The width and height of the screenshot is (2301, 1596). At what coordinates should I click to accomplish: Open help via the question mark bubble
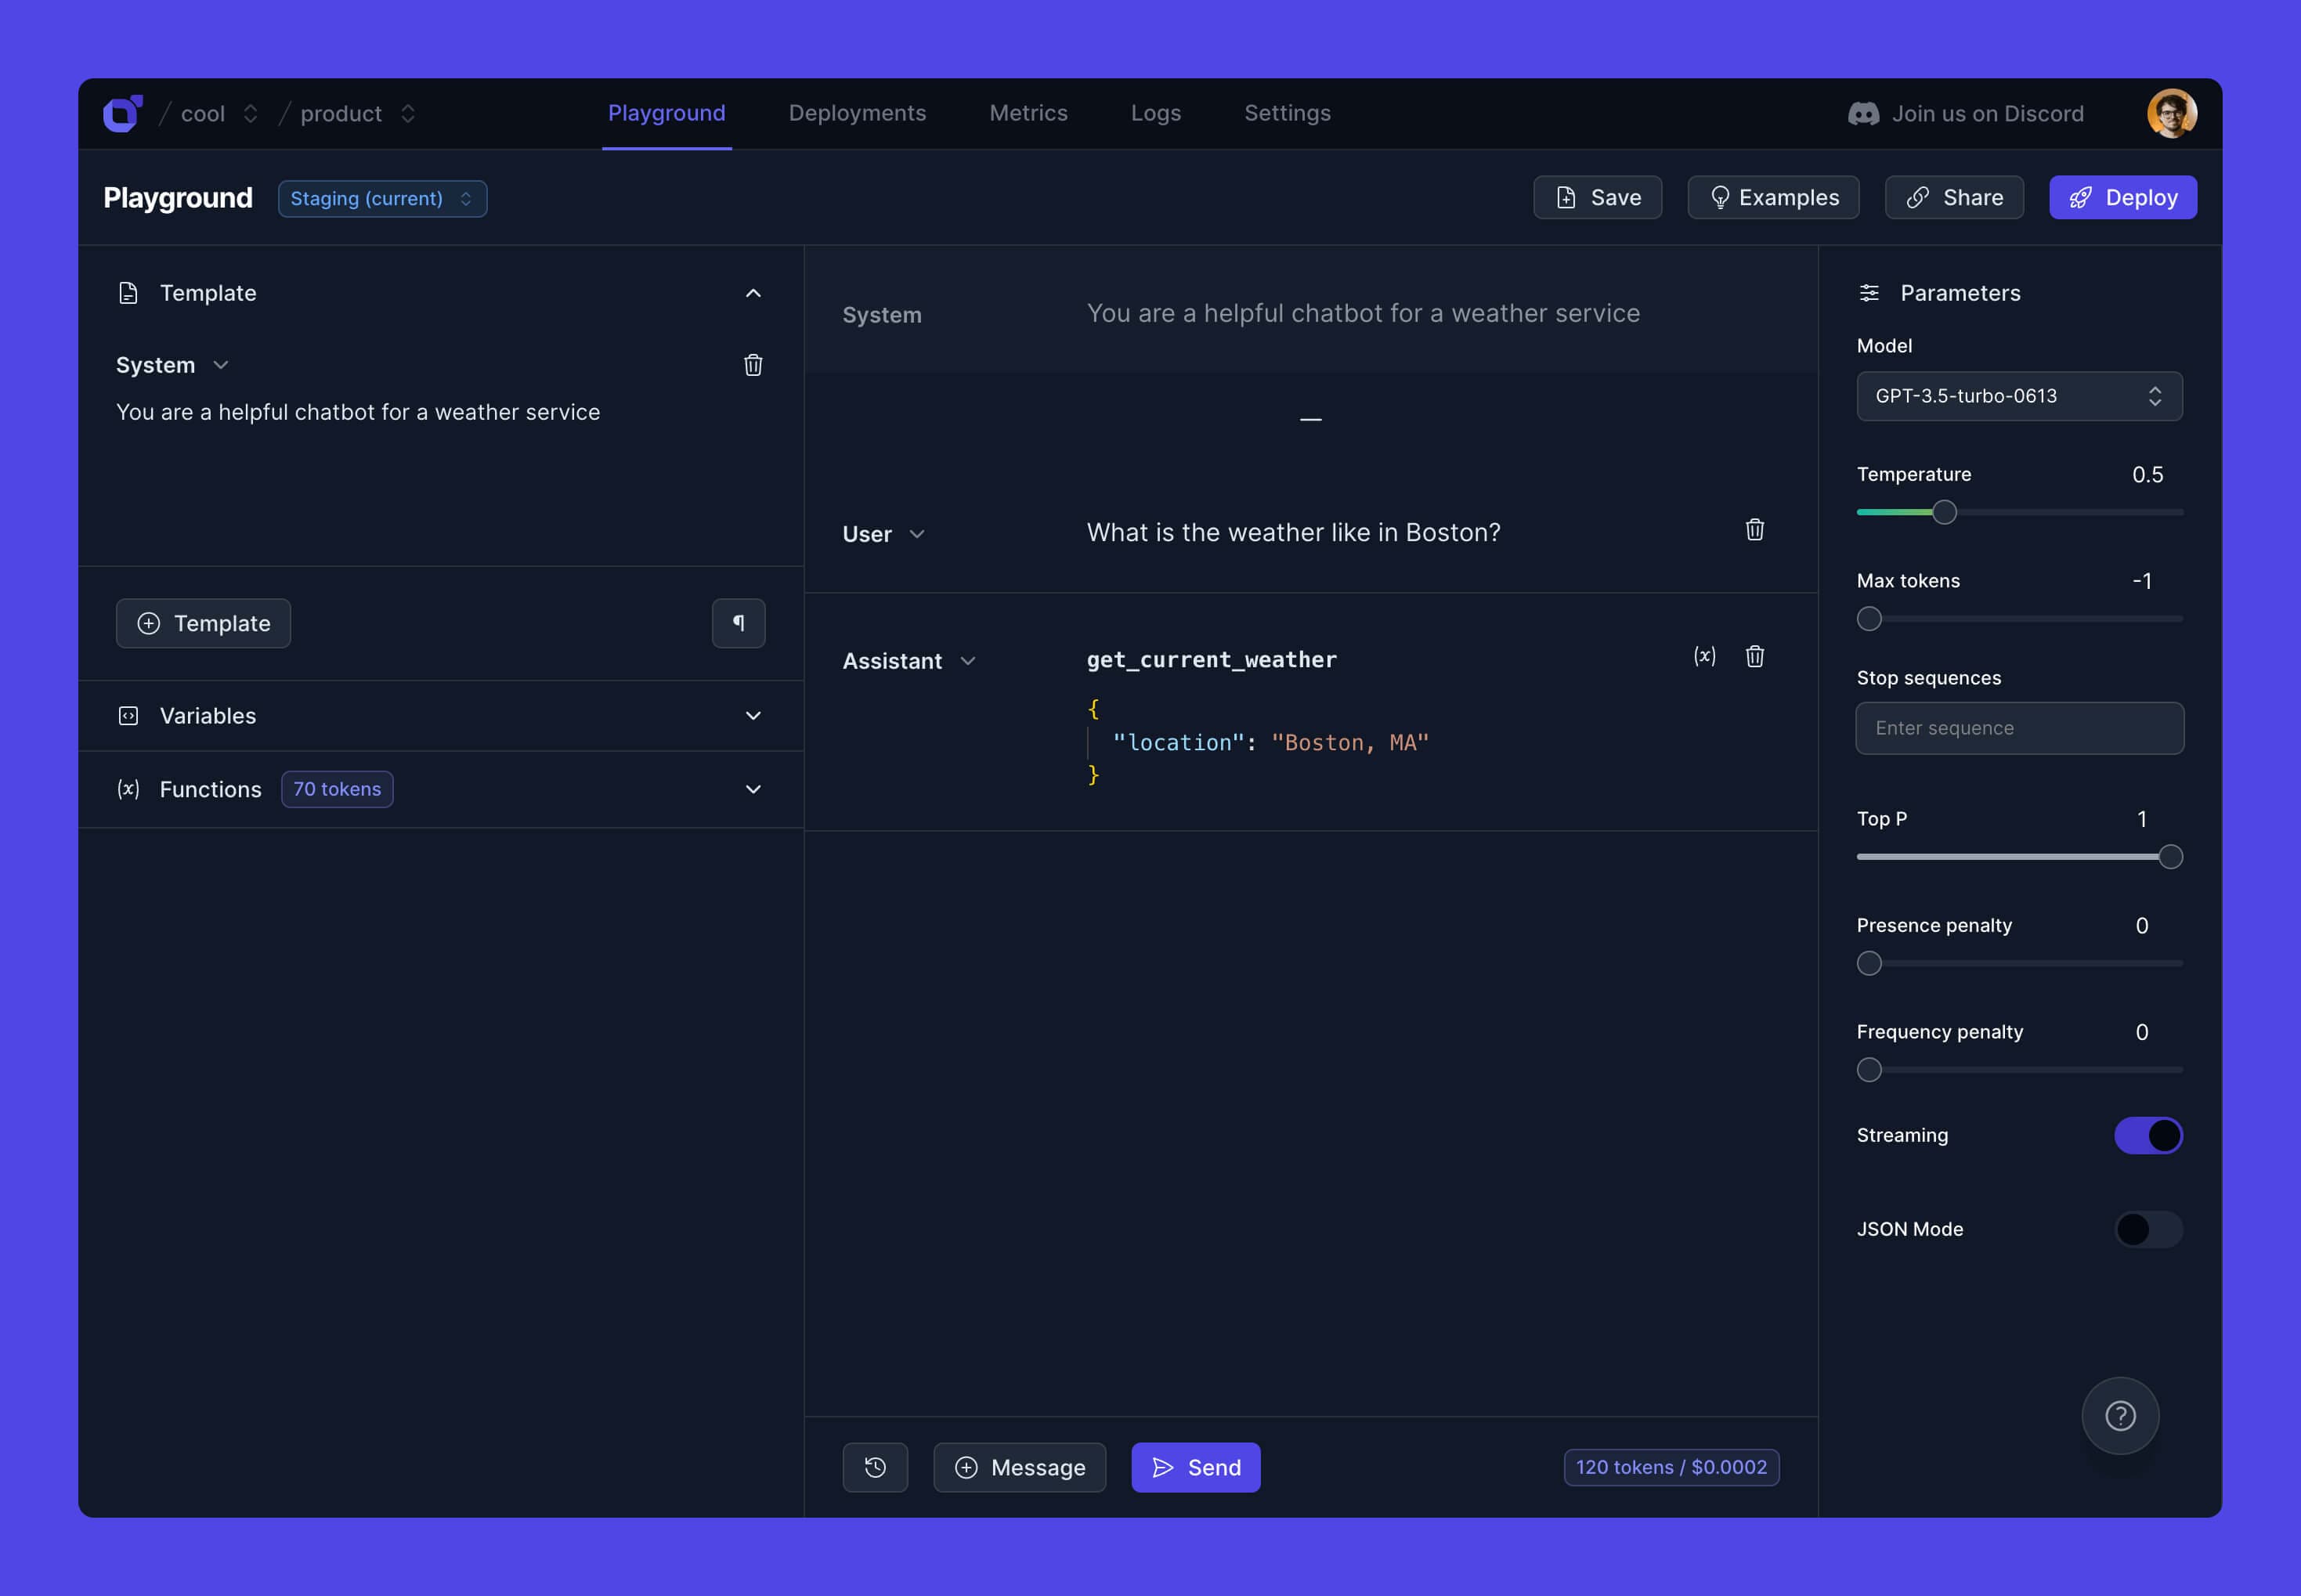(2119, 1415)
